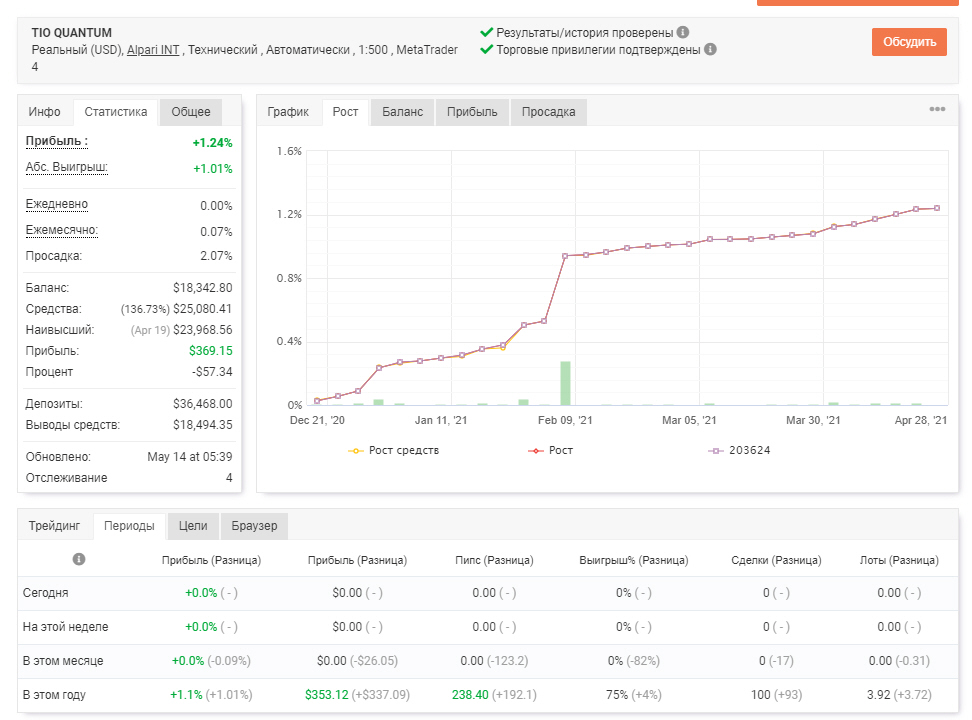Click the В этом месяце row label
Image resolution: width=972 pixels, height=720 pixels.
pyautogui.click(x=63, y=661)
